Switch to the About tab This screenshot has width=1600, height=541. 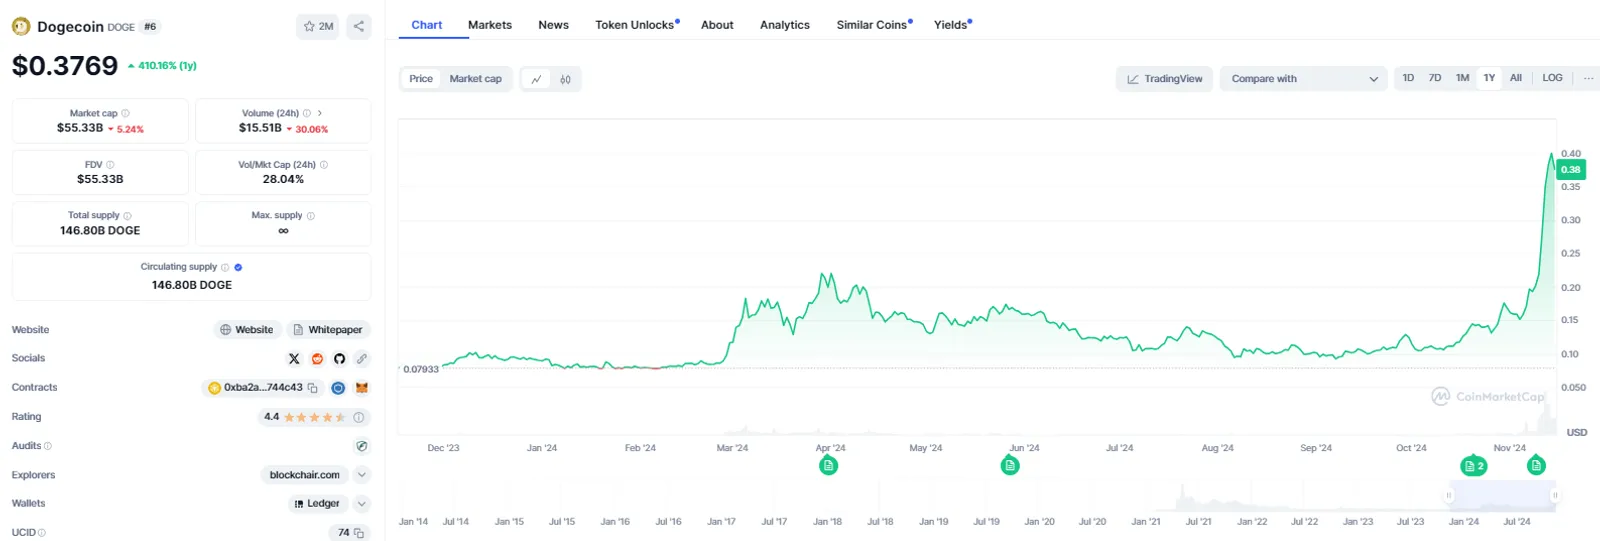click(717, 25)
